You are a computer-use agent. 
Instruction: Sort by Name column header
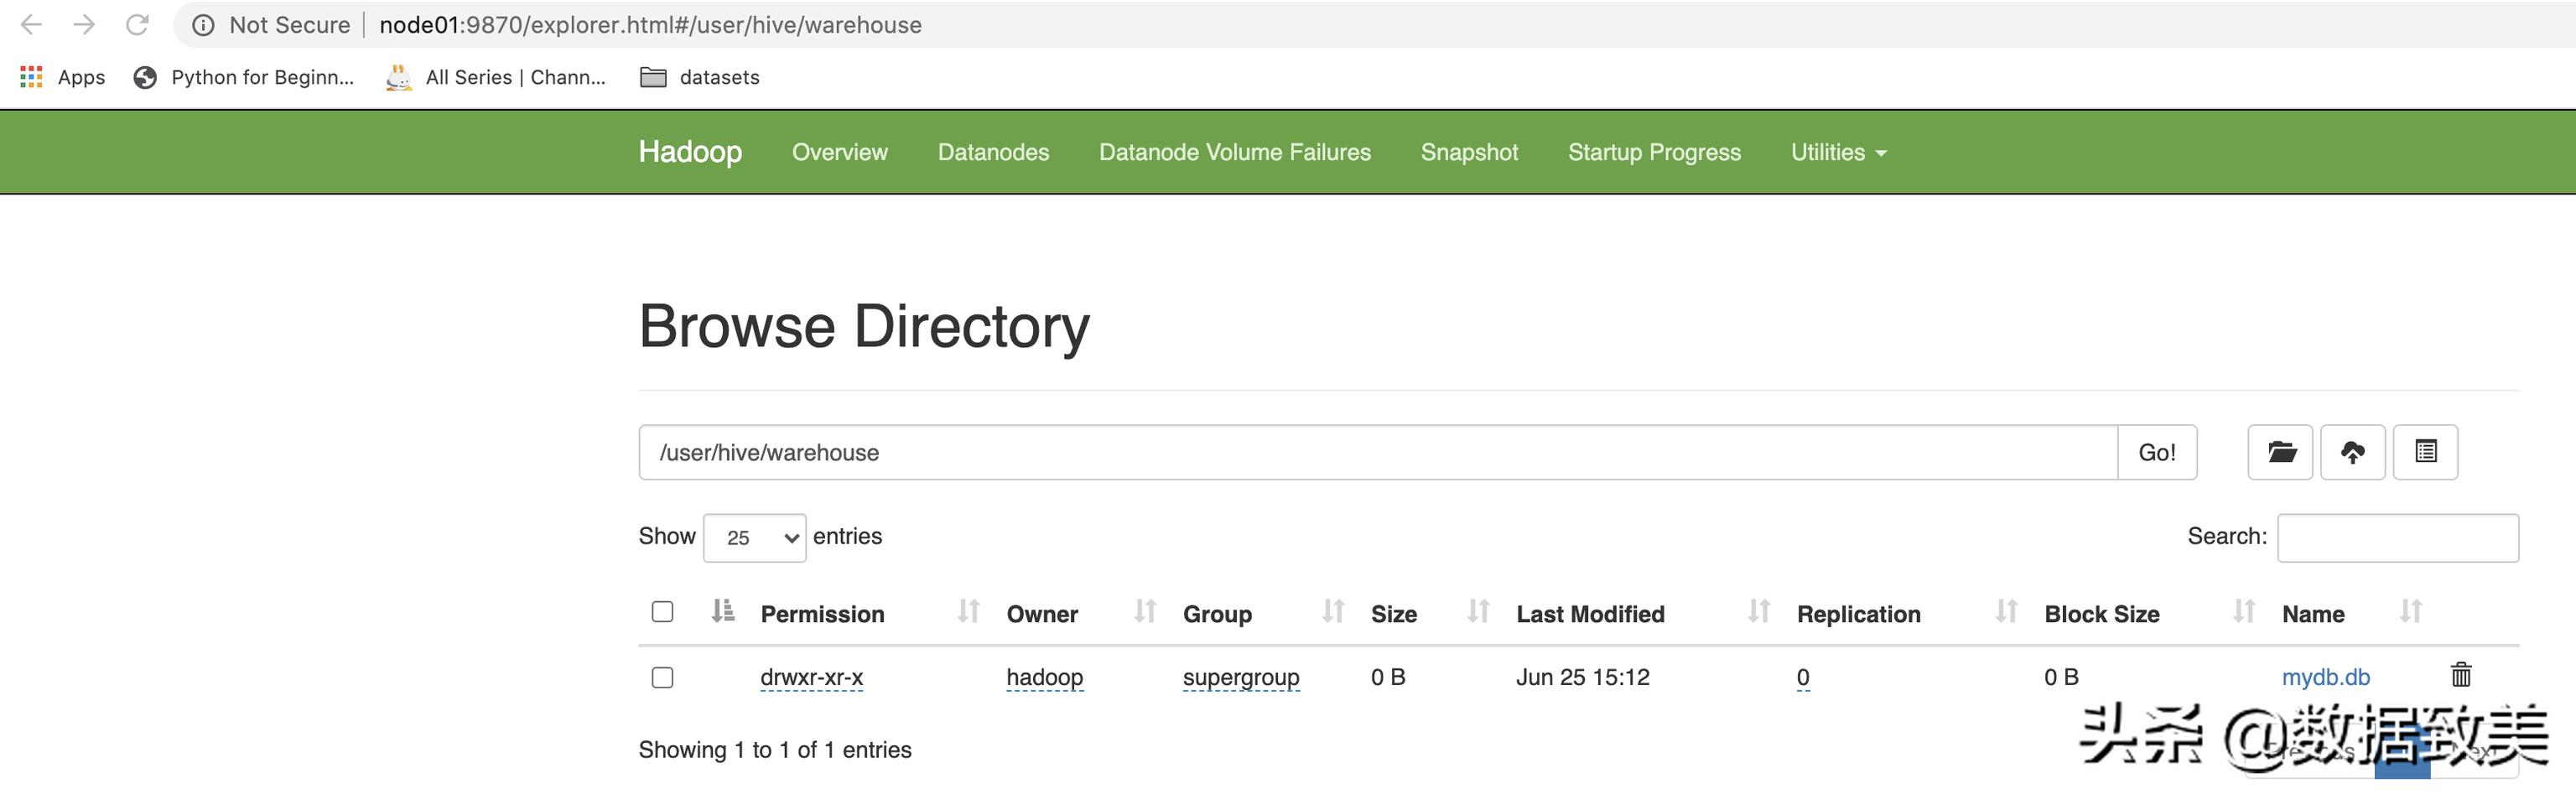(2312, 614)
